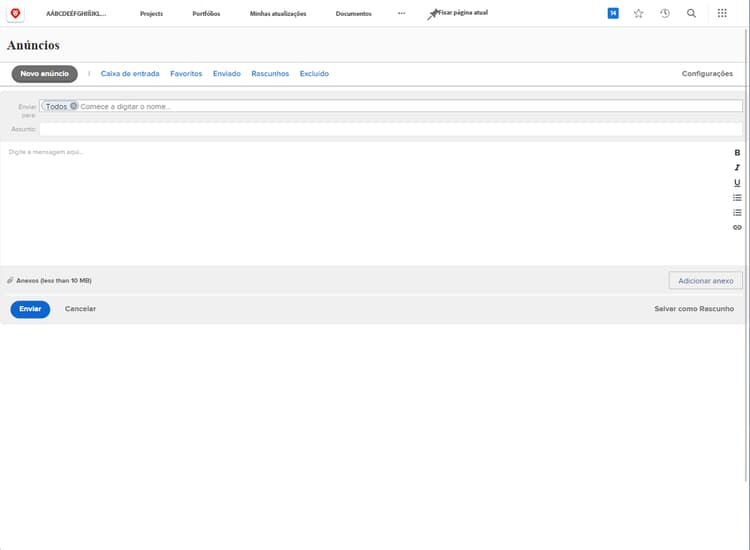
Task: Click the page vertical scrollbar
Action: [747, 253]
